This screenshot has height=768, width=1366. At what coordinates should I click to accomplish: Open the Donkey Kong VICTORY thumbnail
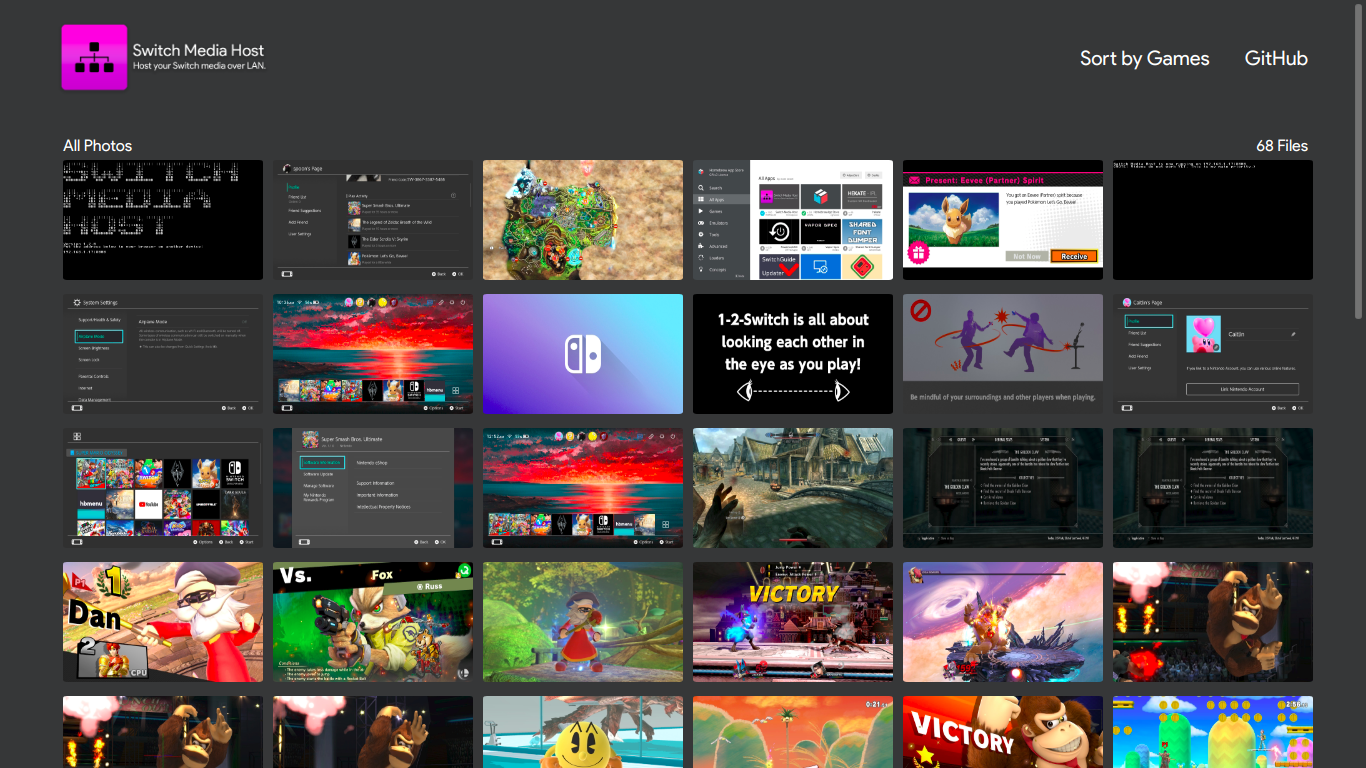tap(1003, 732)
